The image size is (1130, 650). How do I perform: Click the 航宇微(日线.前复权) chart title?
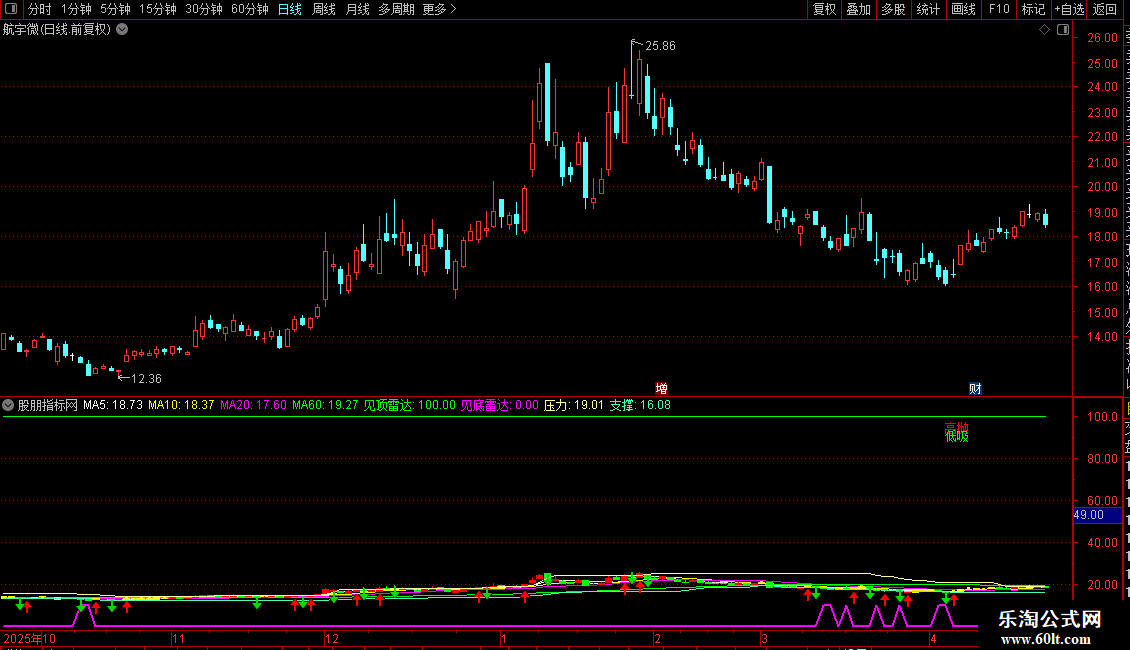[x=57, y=30]
